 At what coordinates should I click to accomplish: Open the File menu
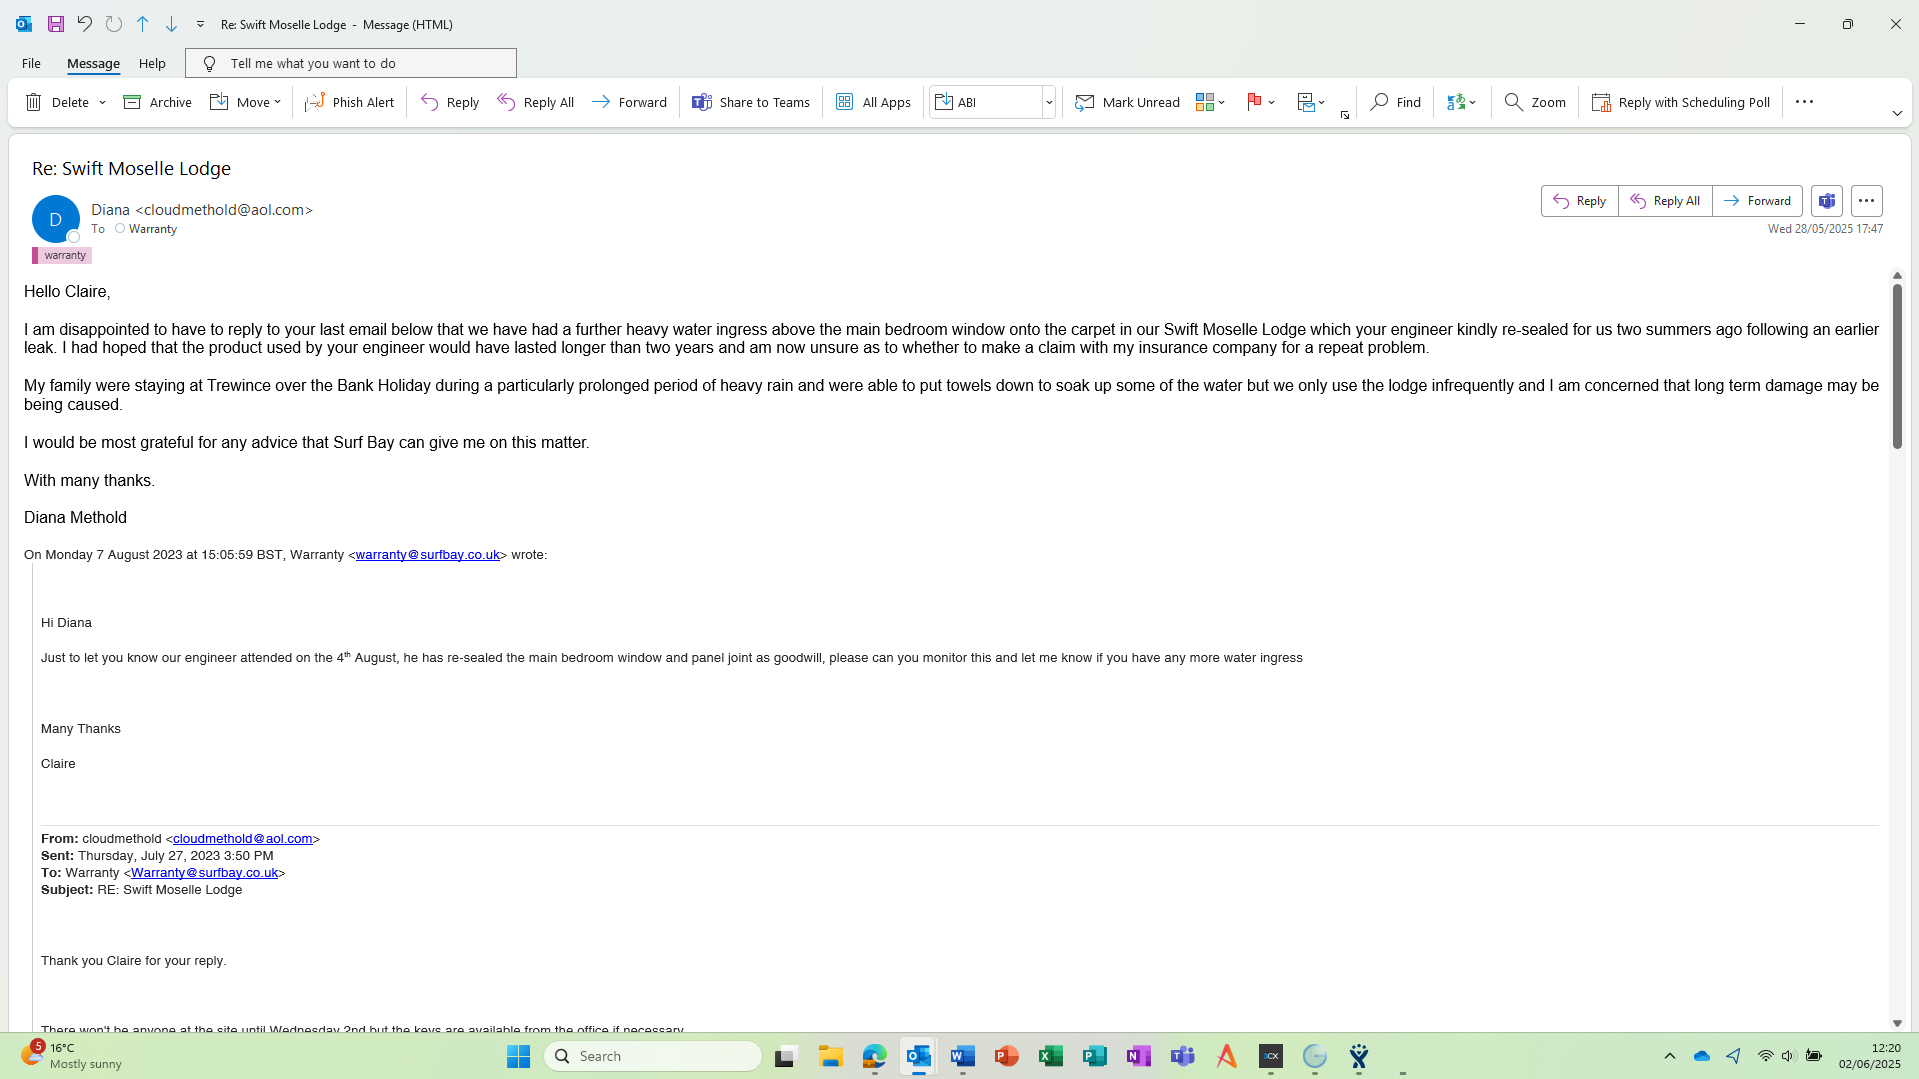[x=31, y=63]
